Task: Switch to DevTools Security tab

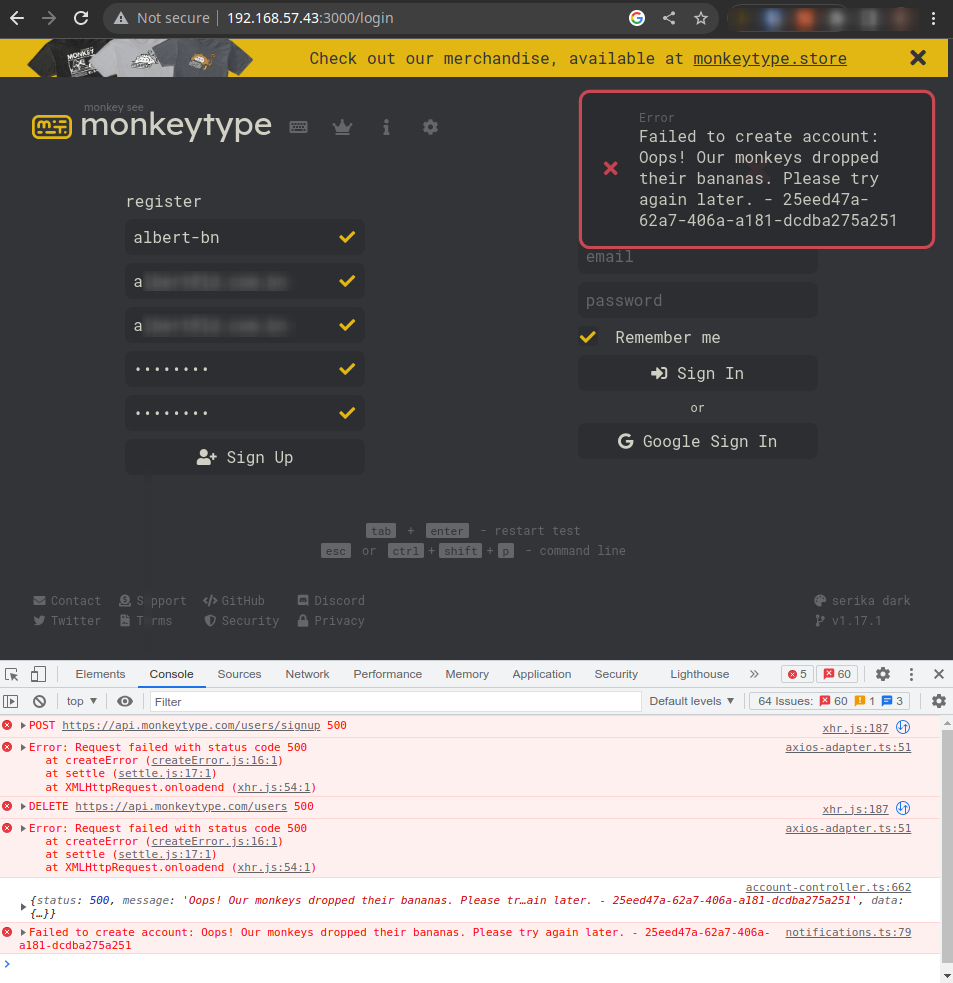Action: coord(616,674)
